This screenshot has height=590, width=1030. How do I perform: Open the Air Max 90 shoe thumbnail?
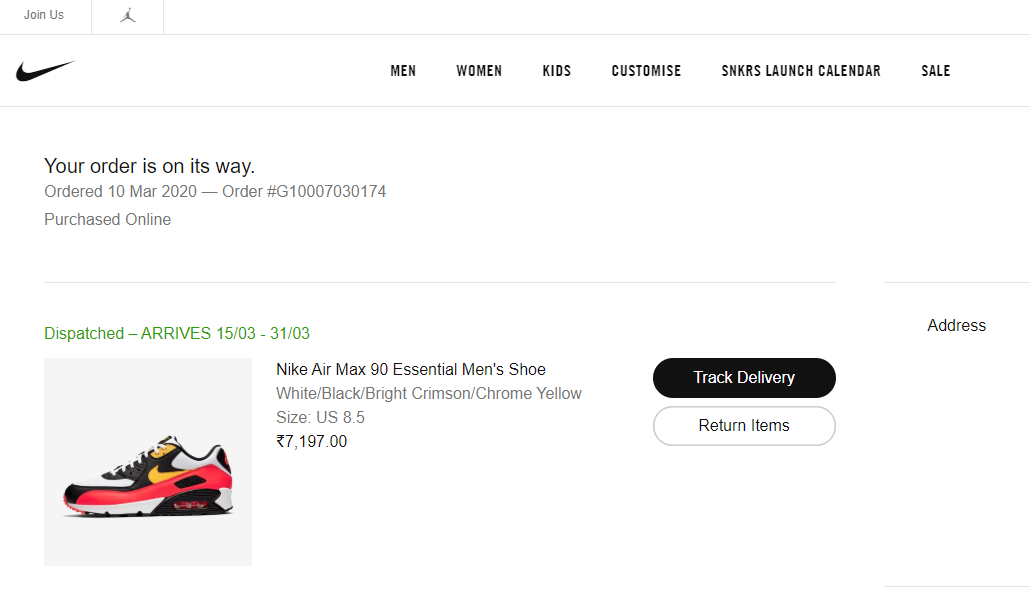tap(148, 462)
